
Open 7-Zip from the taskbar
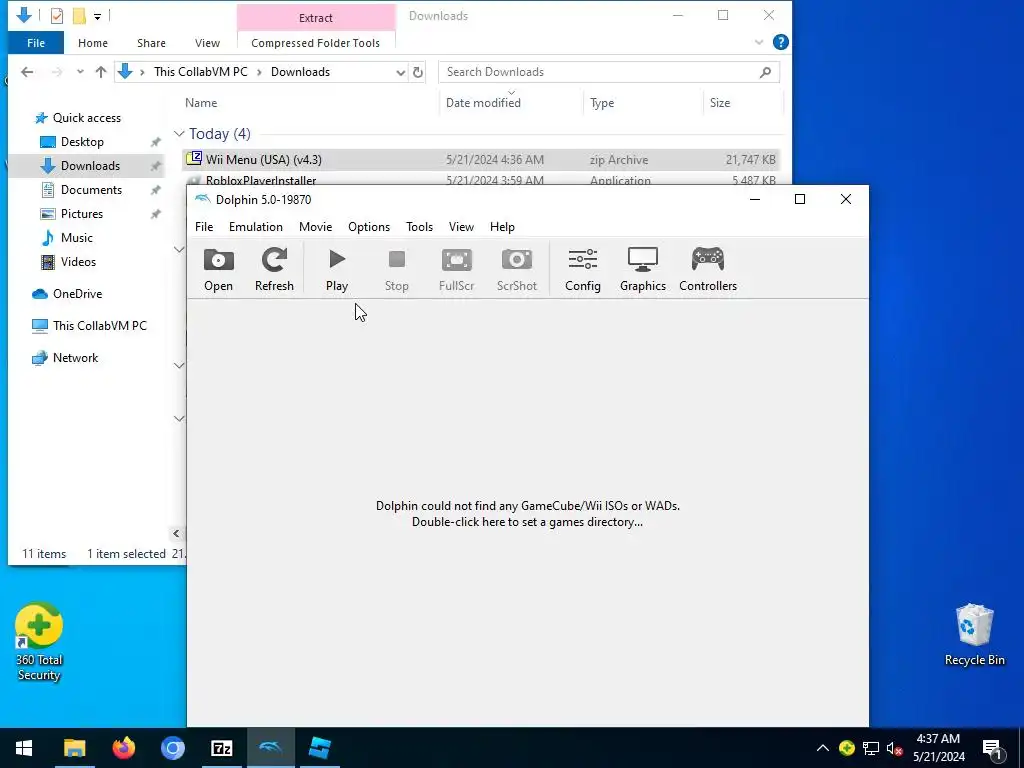click(x=221, y=748)
